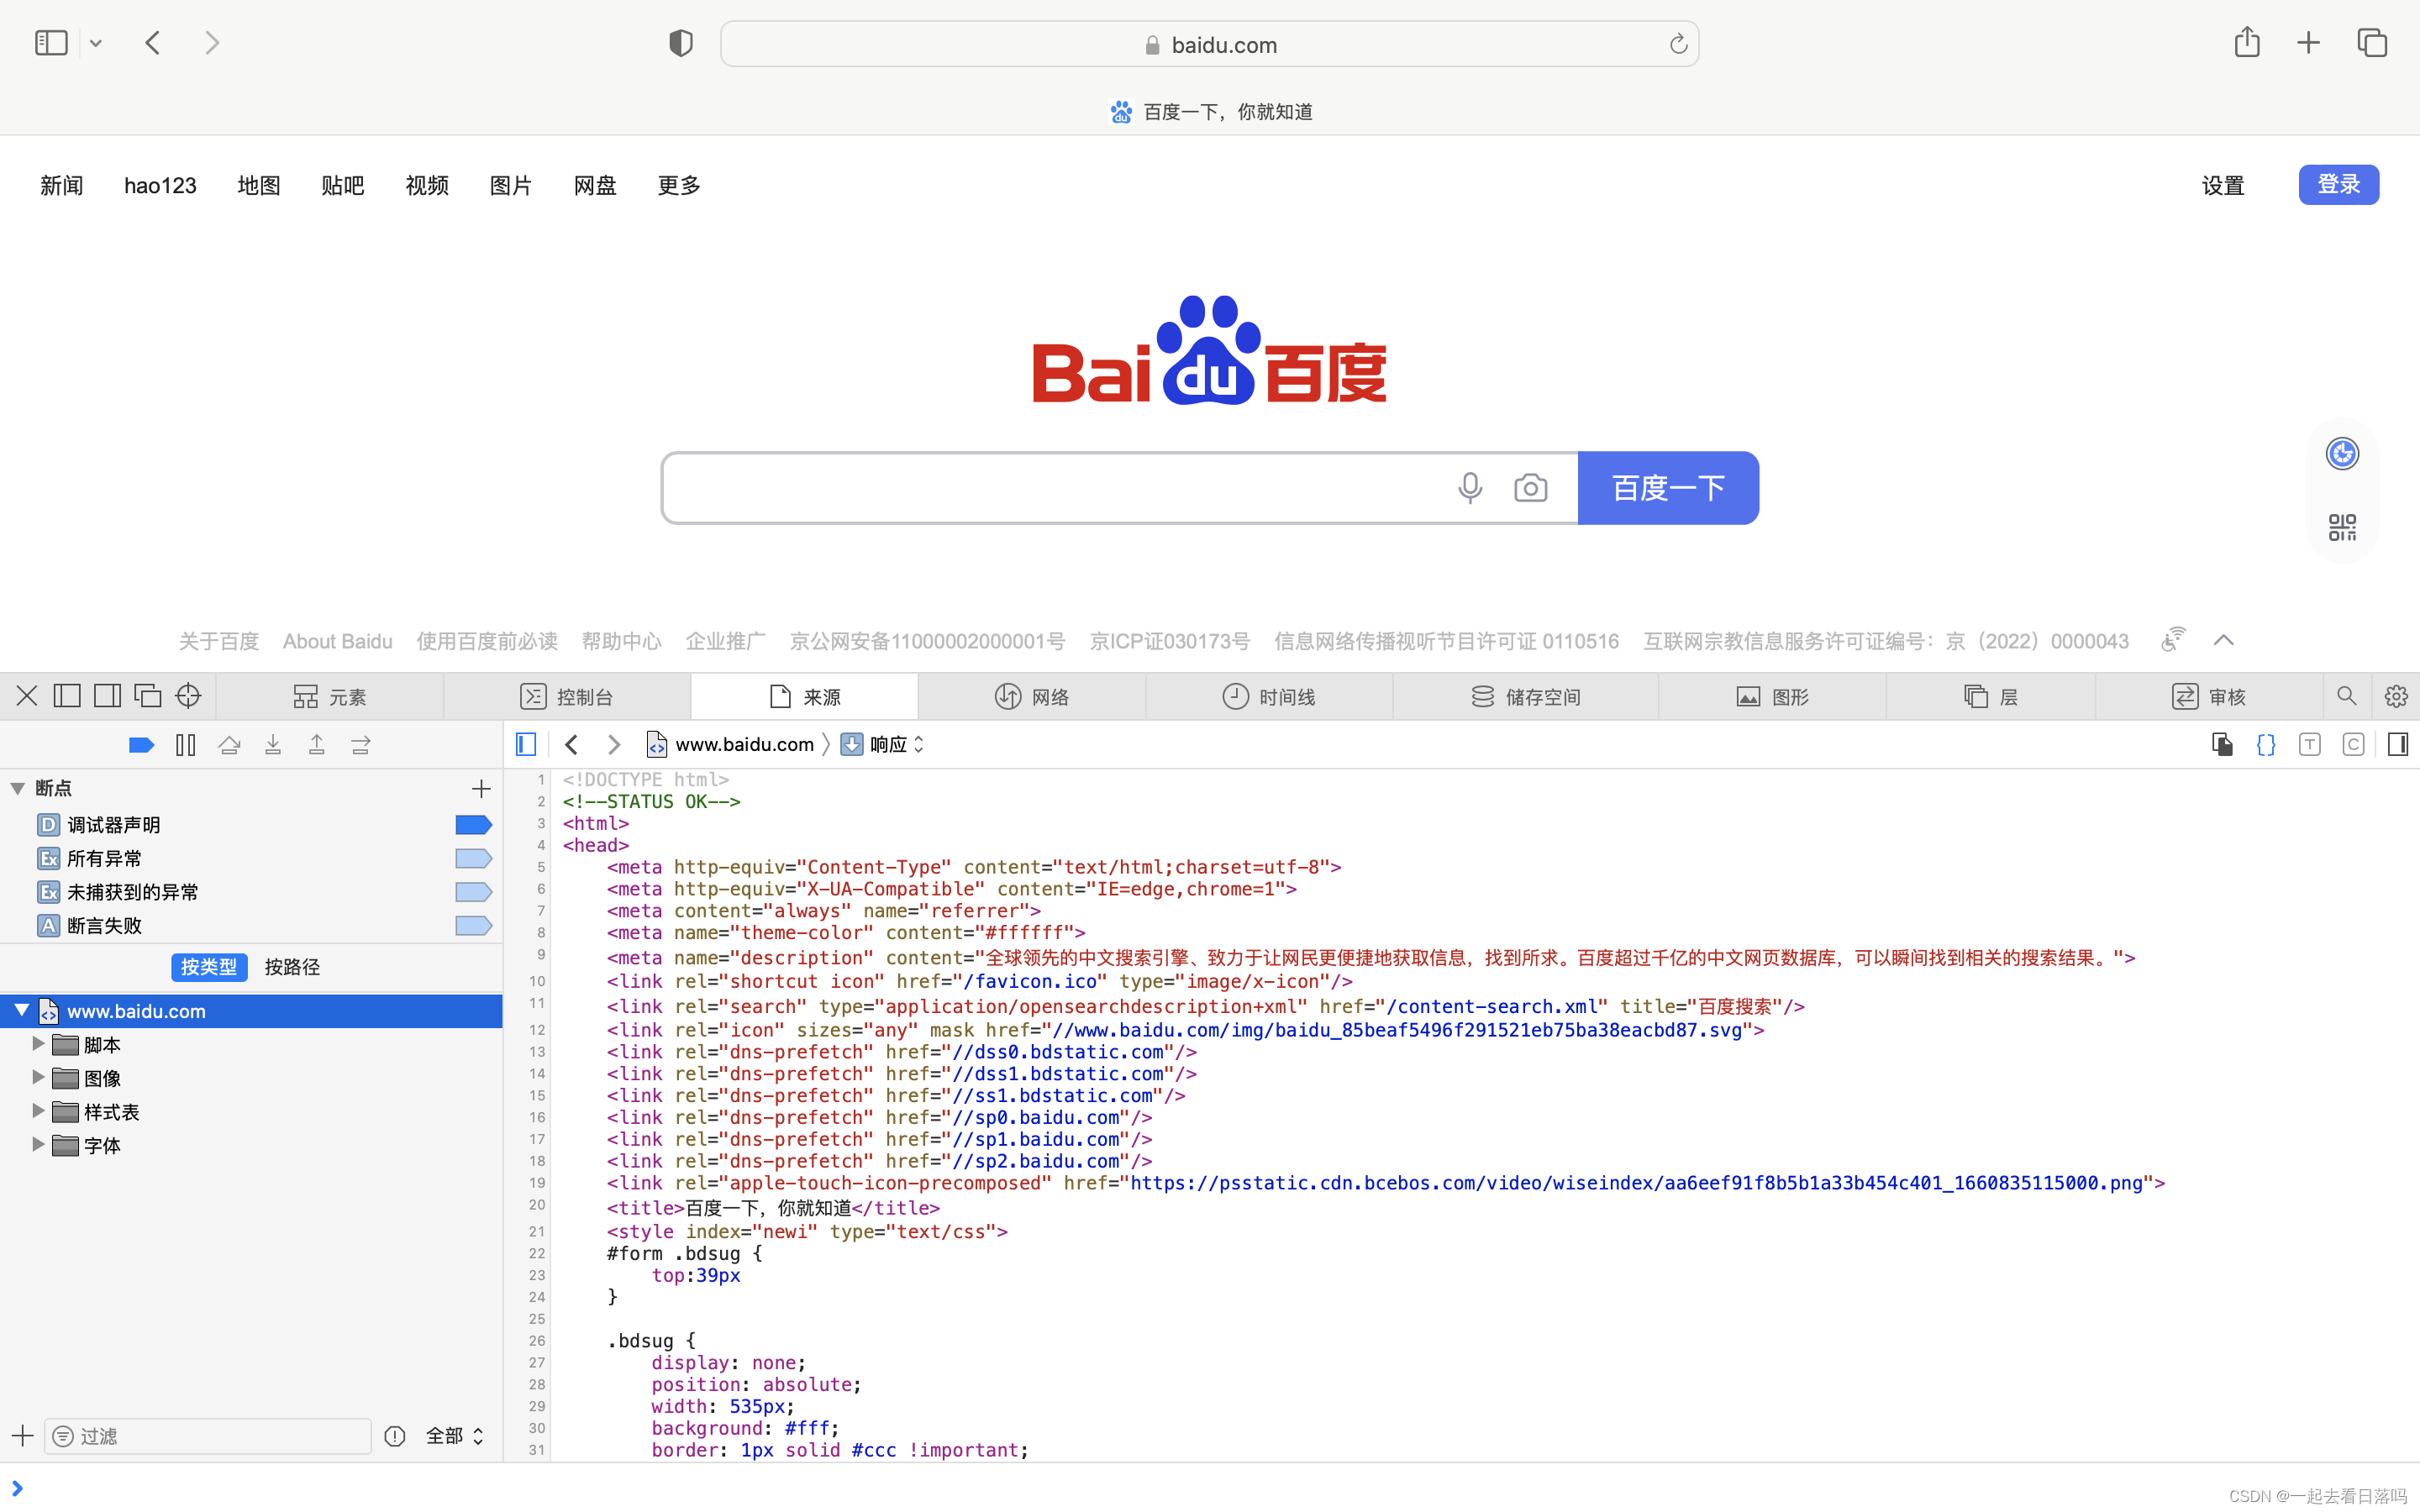
Task: Collapse the footer with up chevron
Action: [2223, 641]
